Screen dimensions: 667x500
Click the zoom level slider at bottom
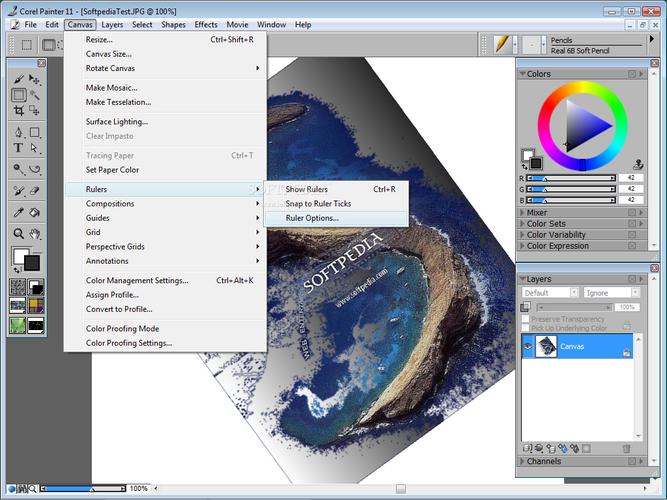pyautogui.click(x=83, y=489)
